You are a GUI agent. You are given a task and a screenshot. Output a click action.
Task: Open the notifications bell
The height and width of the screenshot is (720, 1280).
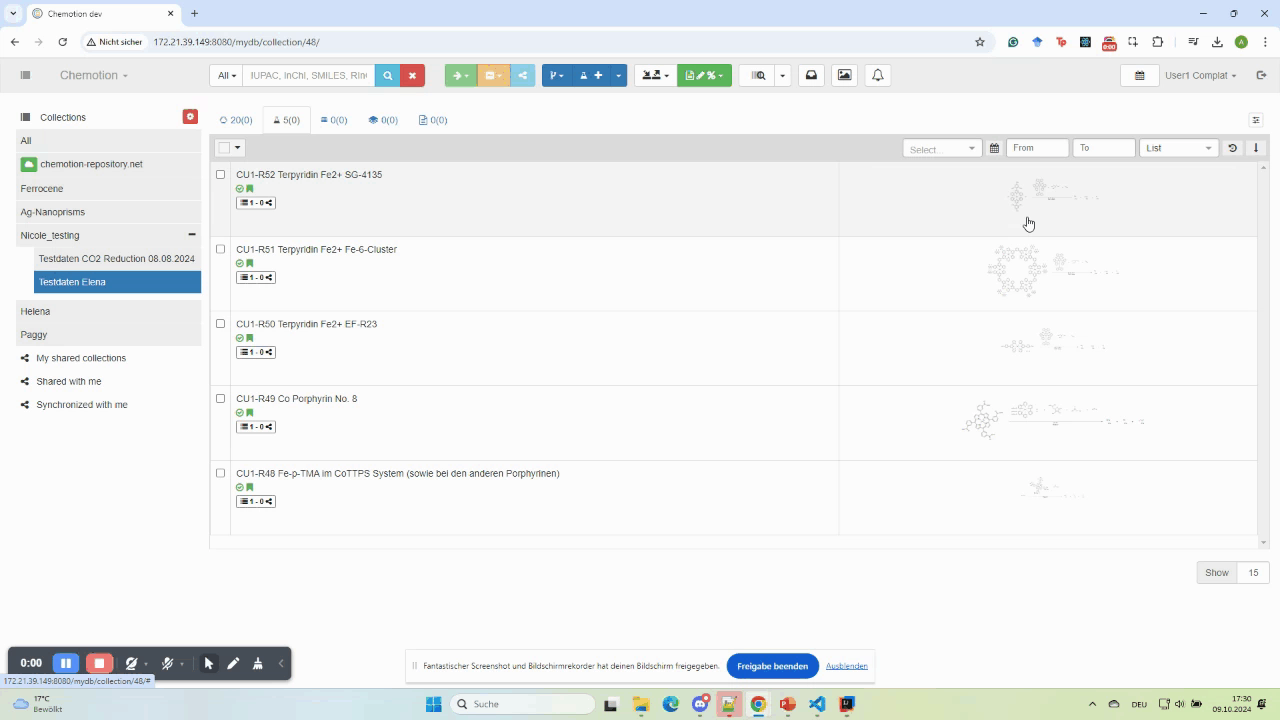[878, 75]
